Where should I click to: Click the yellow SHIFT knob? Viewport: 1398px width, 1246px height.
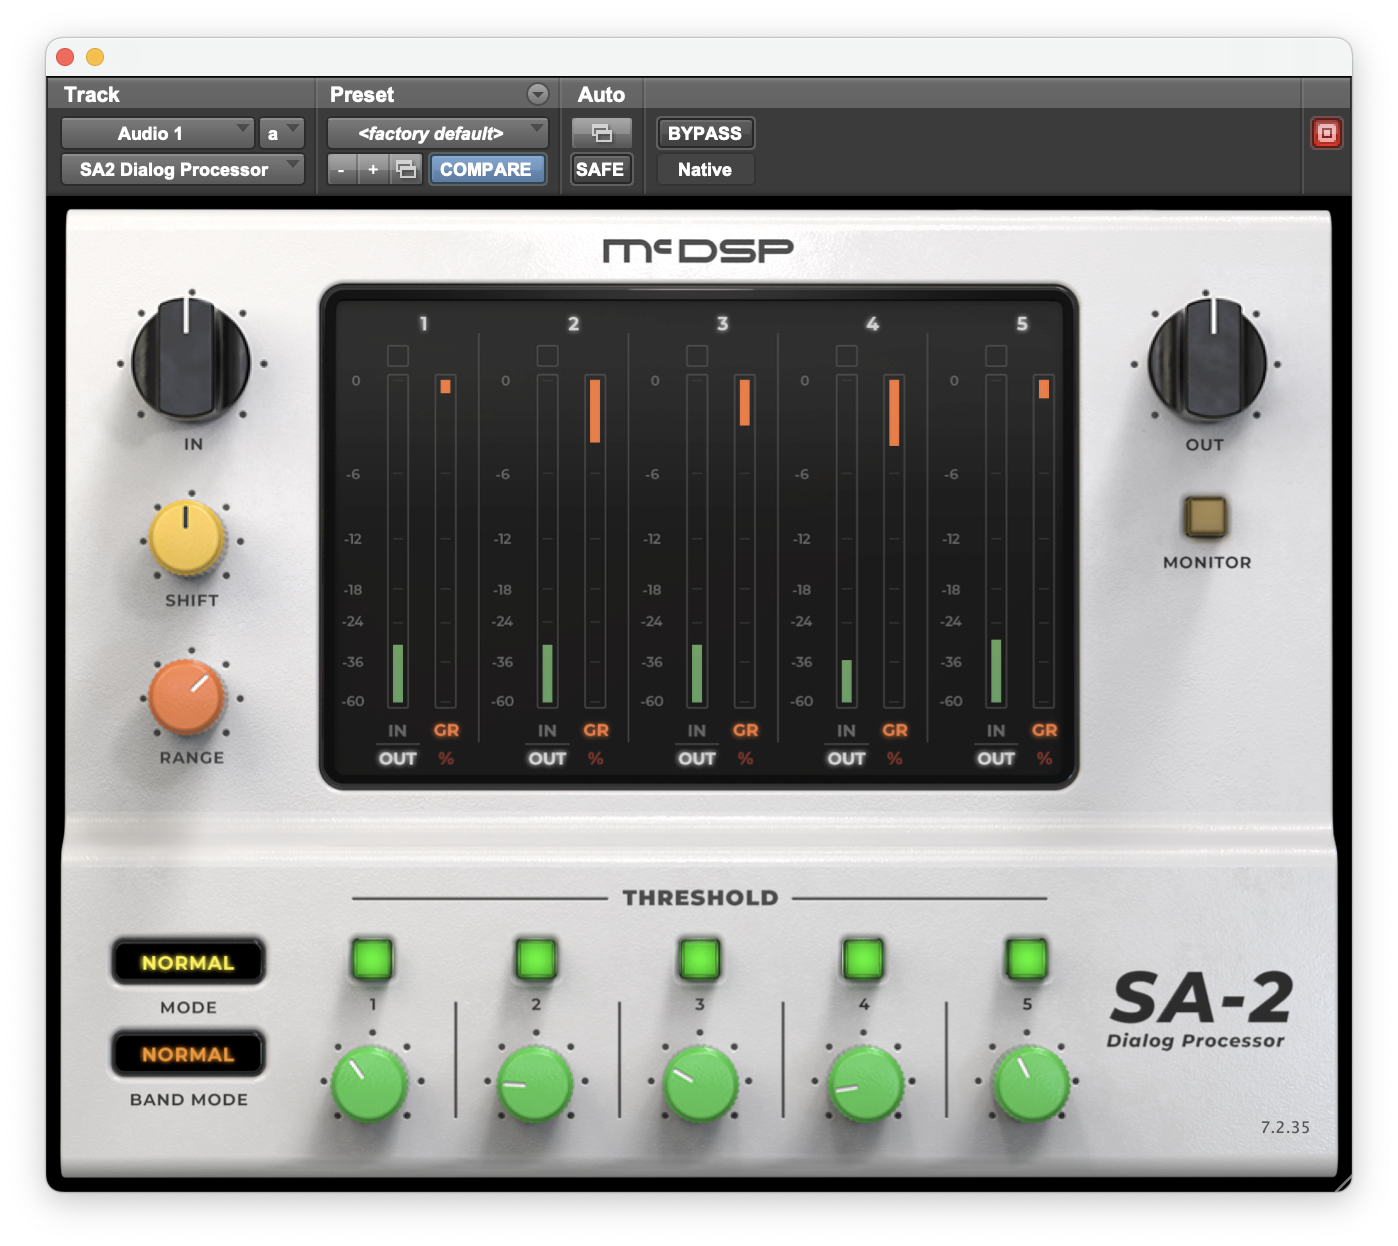[186, 538]
